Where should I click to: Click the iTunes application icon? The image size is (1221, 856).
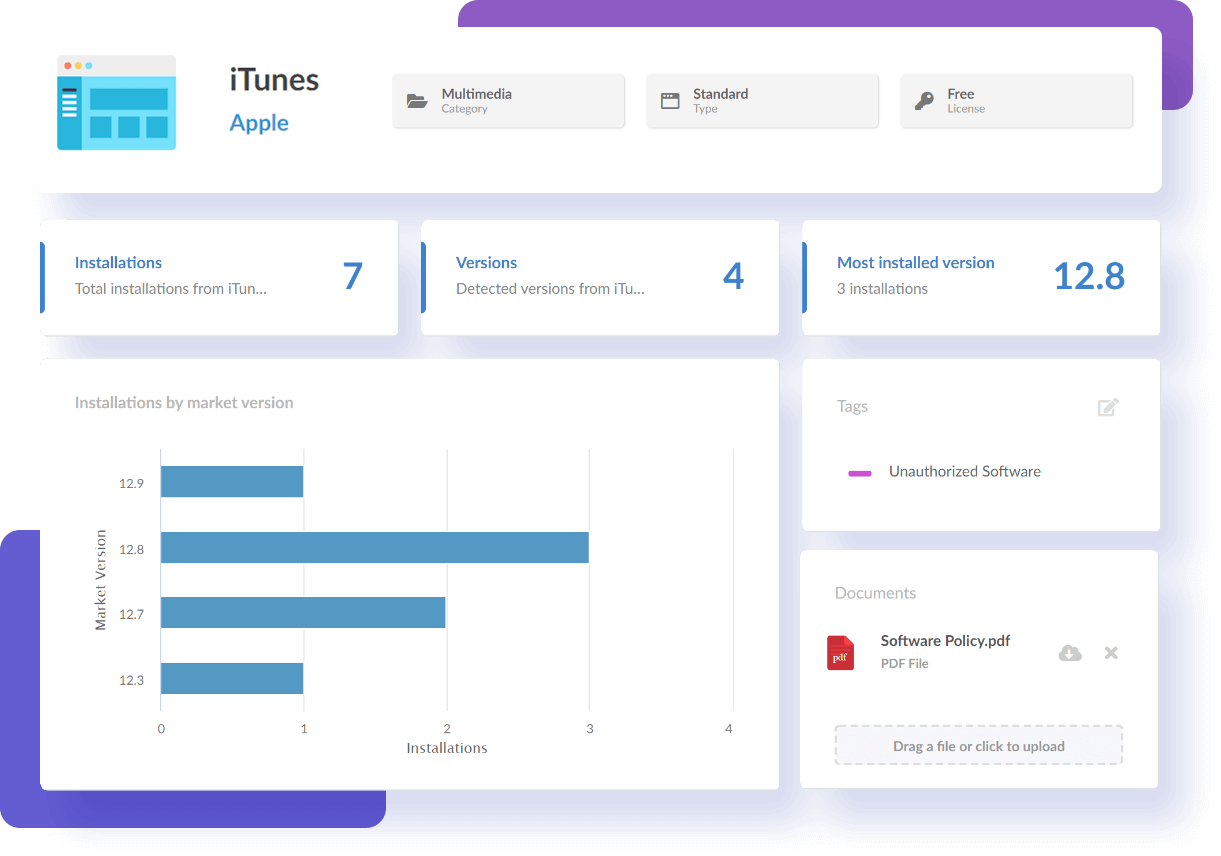[x=116, y=101]
